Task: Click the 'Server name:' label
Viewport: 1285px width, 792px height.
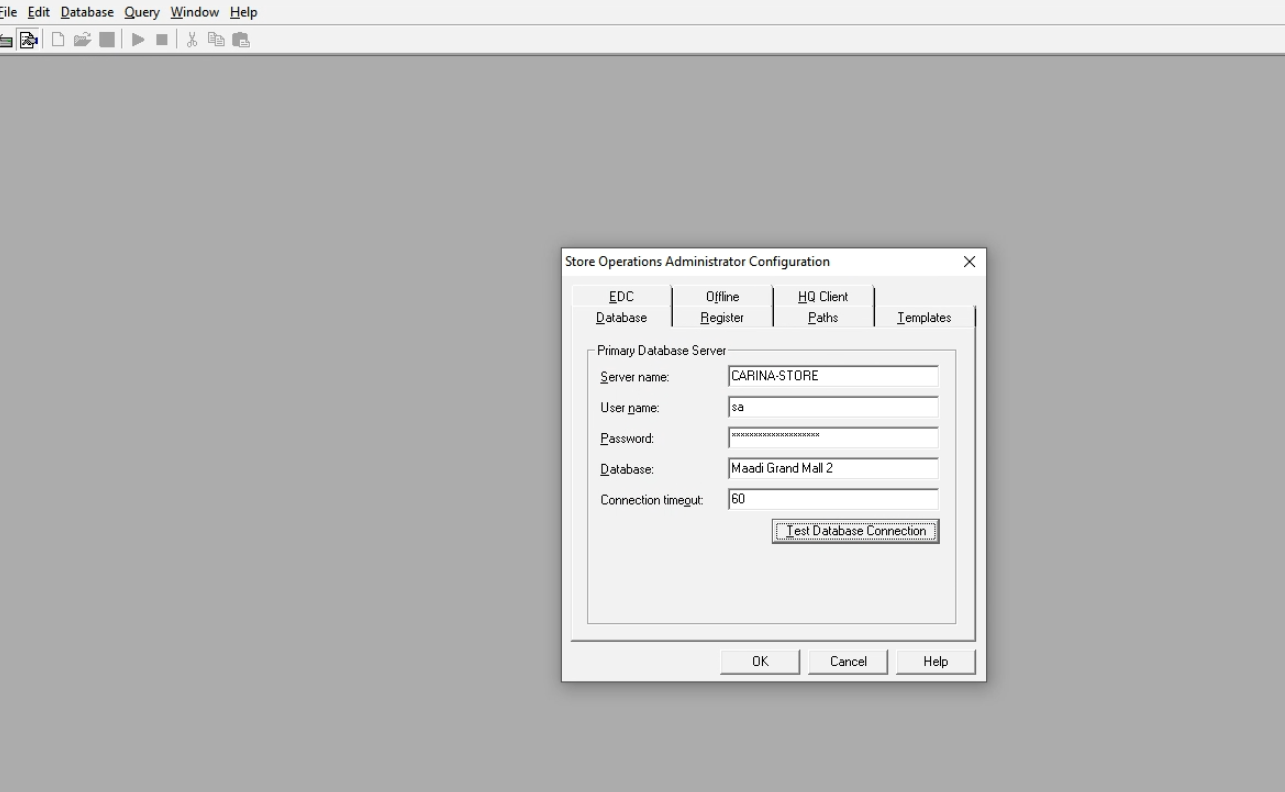Action: [634, 378]
